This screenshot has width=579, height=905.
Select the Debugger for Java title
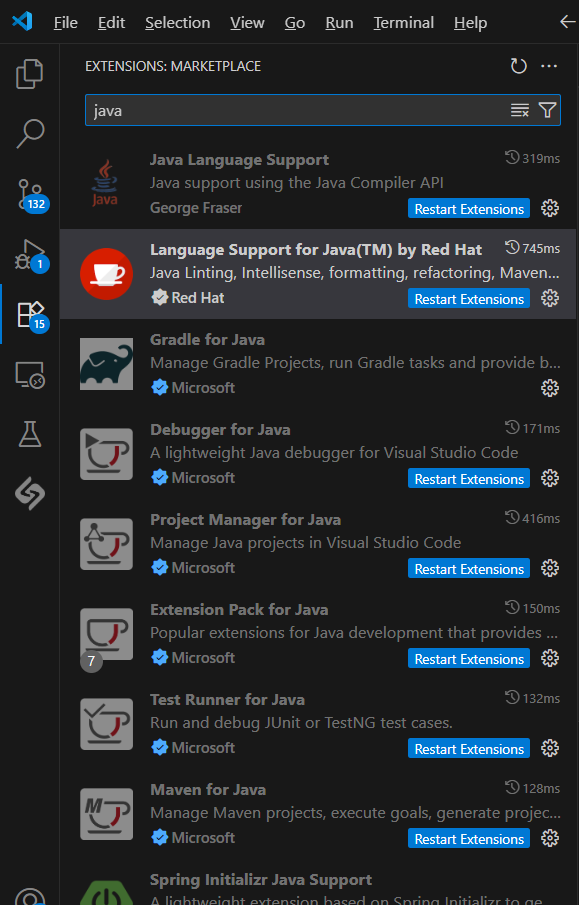(220, 429)
